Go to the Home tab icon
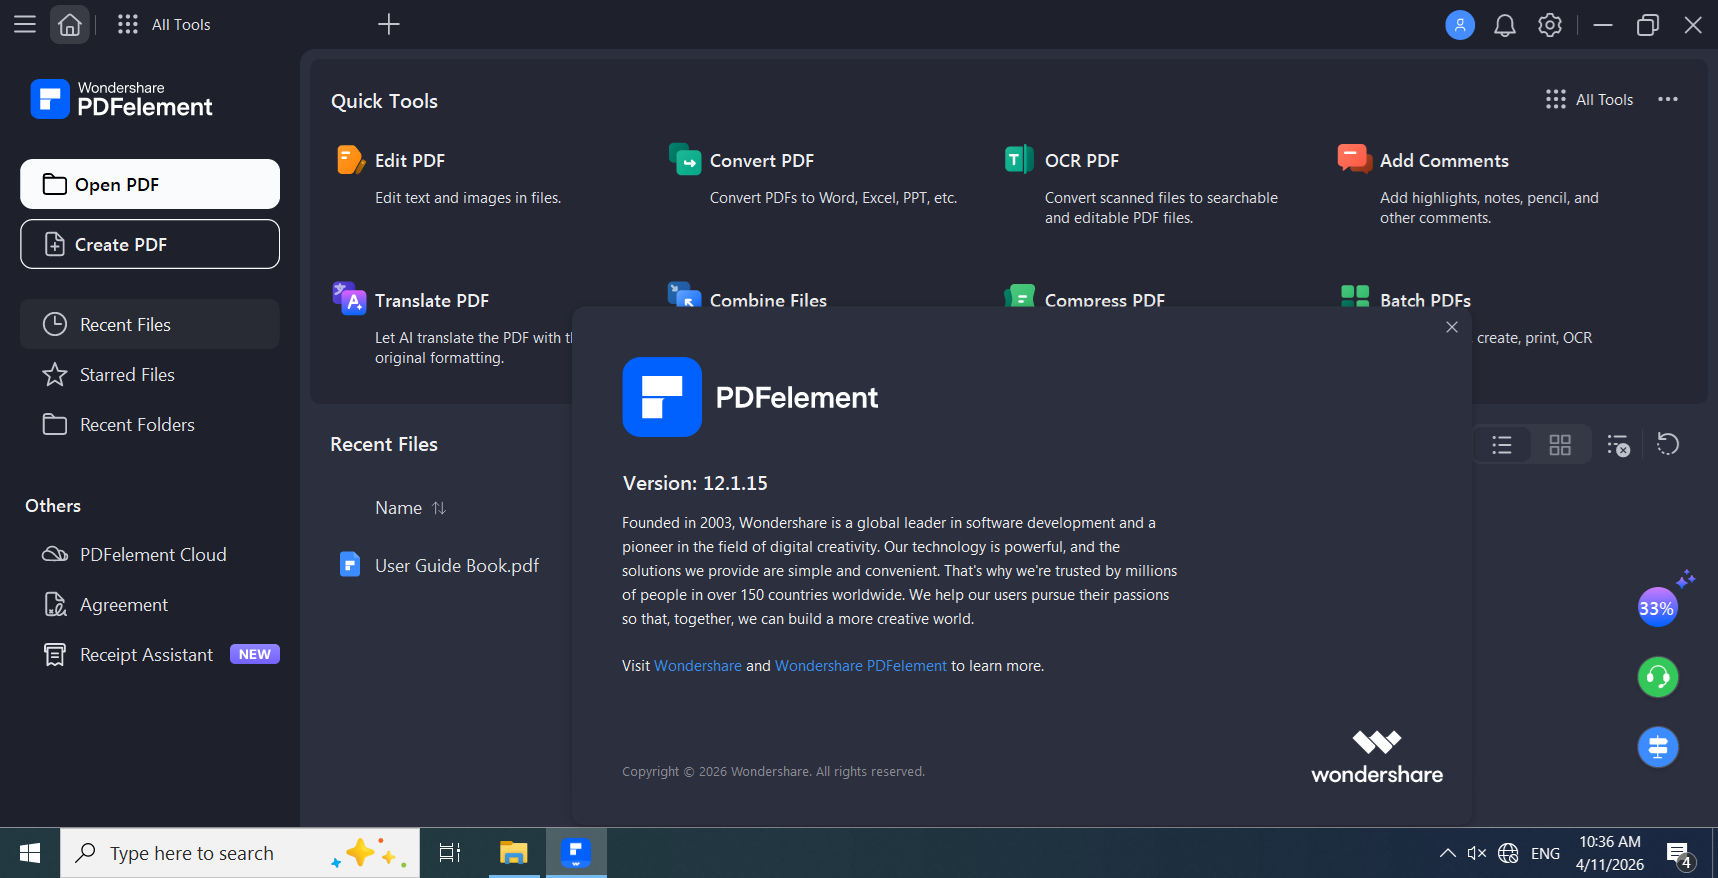 point(70,24)
